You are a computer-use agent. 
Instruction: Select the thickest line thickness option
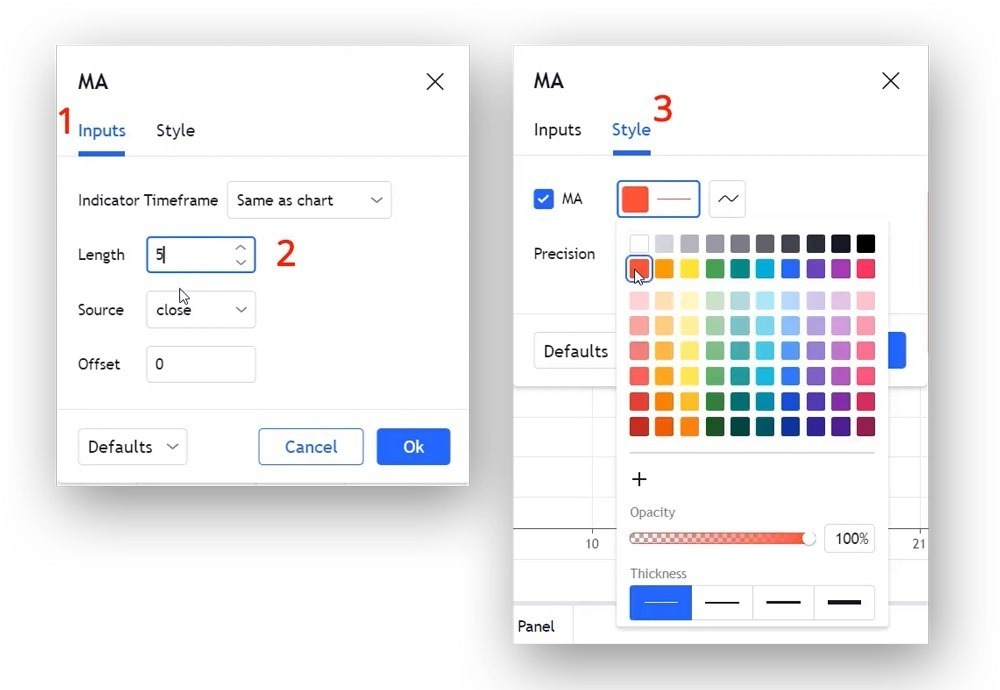click(844, 603)
